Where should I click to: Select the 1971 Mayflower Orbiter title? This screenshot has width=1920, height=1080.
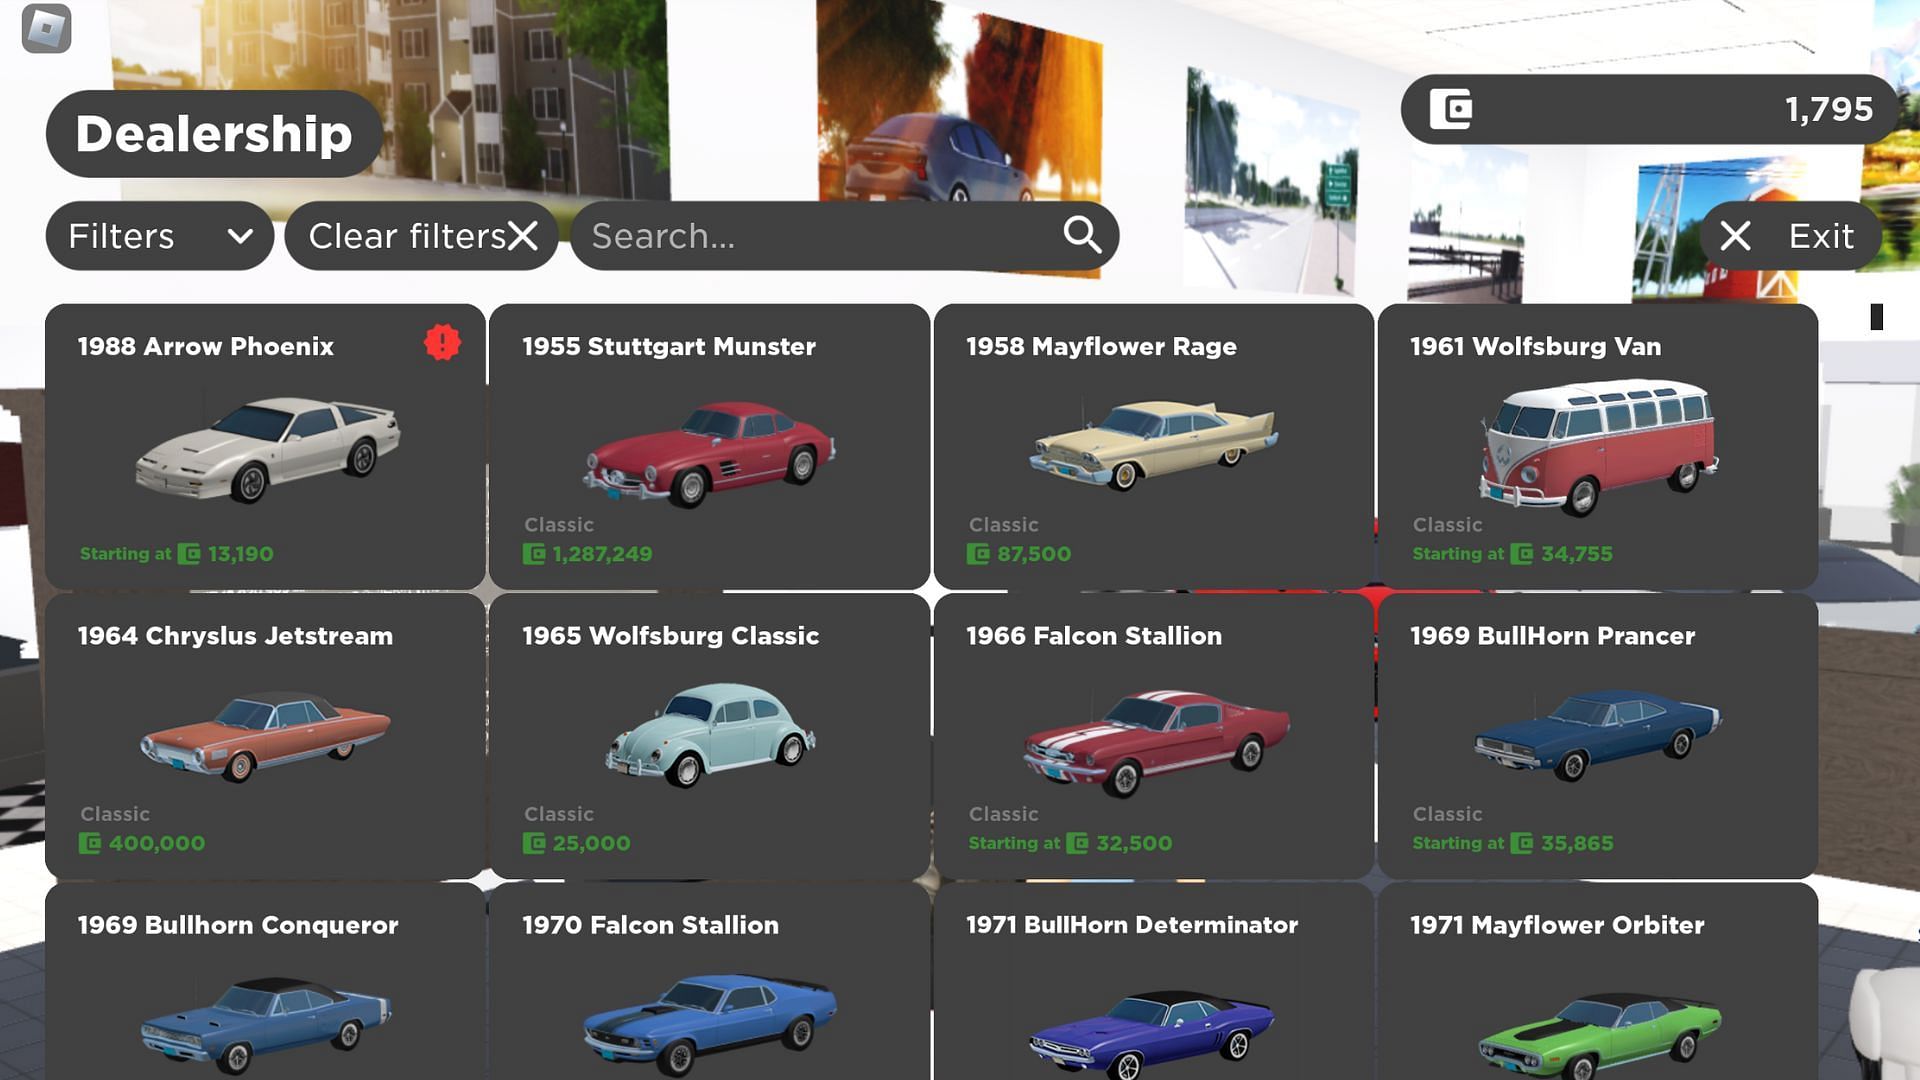point(1557,925)
